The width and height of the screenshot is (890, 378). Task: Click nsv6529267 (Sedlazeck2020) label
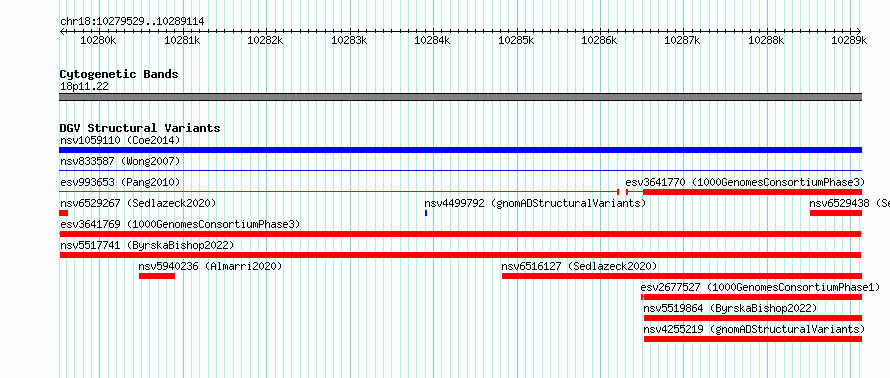pyautogui.click(x=138, y=203)
